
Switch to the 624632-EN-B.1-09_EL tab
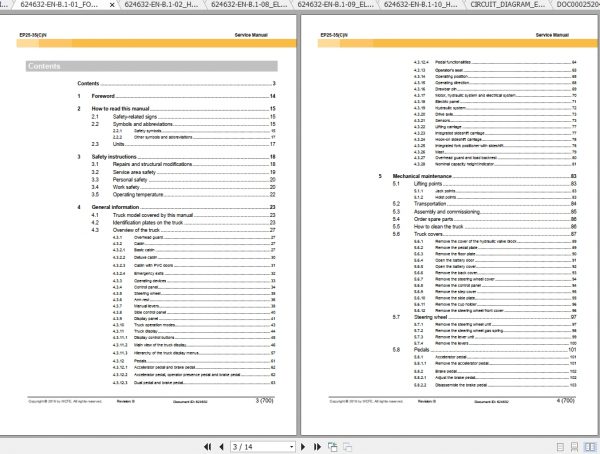335,5
